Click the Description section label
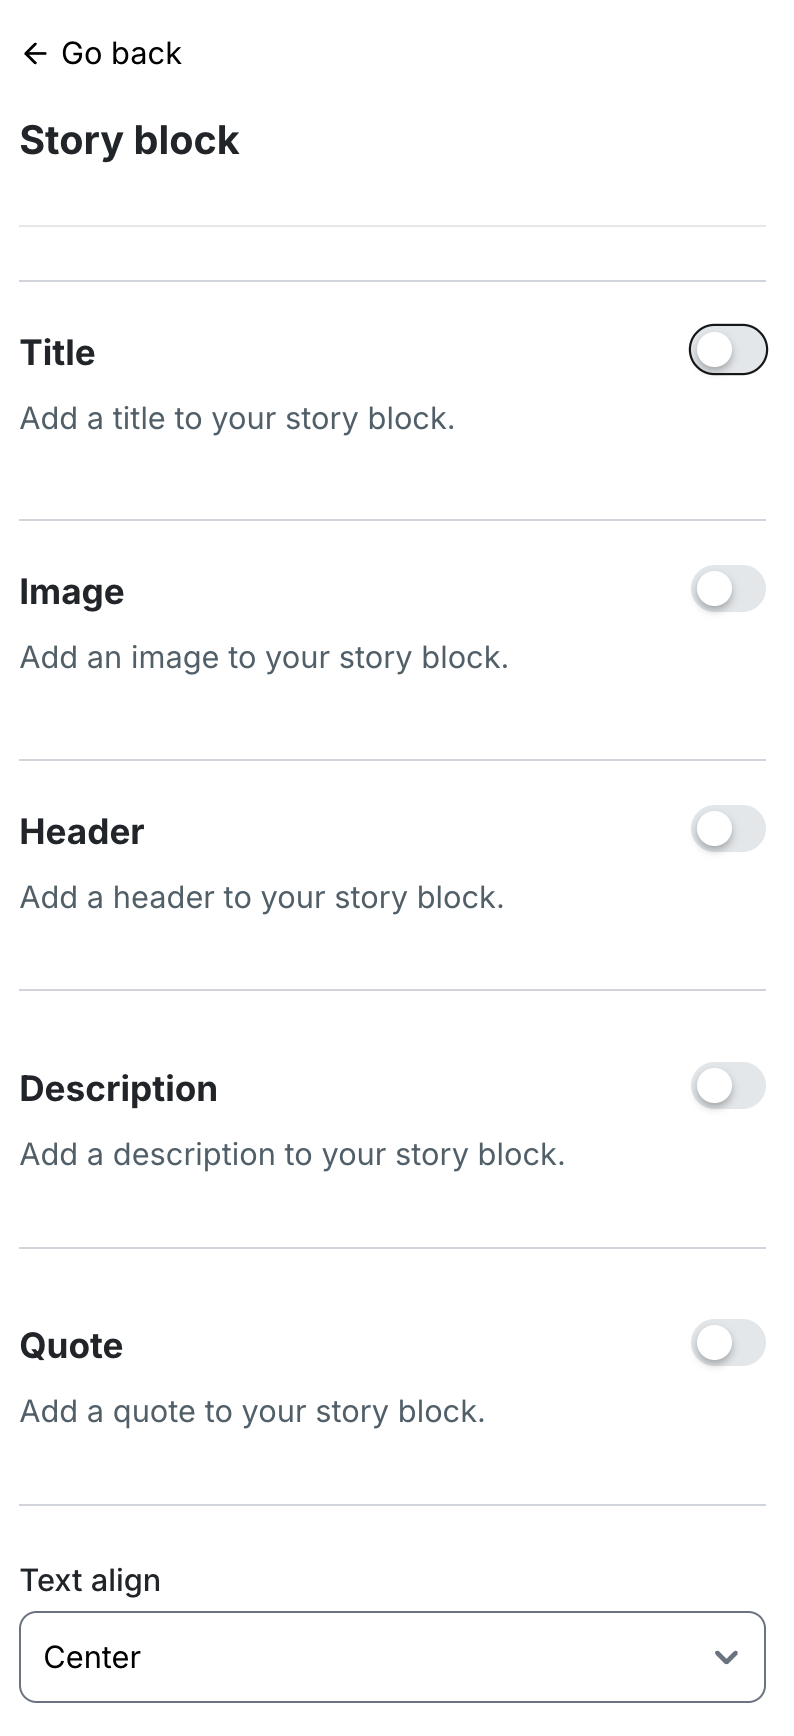 pyautogui.click(x=118, y=1089)
